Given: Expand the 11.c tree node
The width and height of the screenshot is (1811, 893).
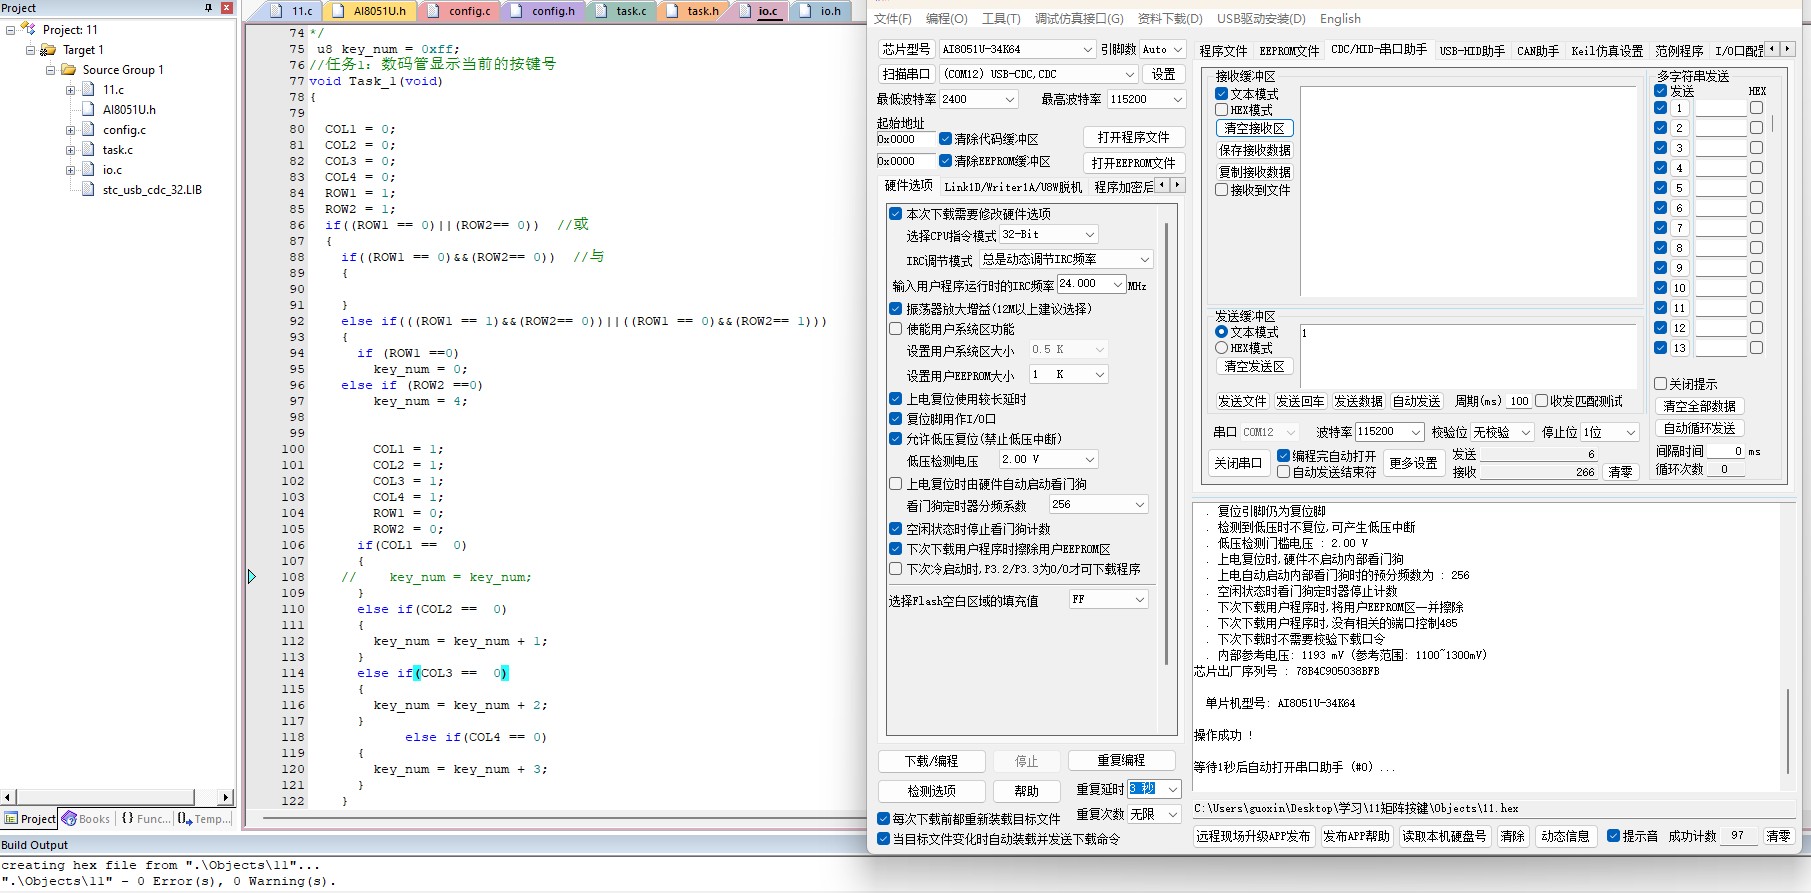Looking at the screenshot, I should tap(70, 90).
